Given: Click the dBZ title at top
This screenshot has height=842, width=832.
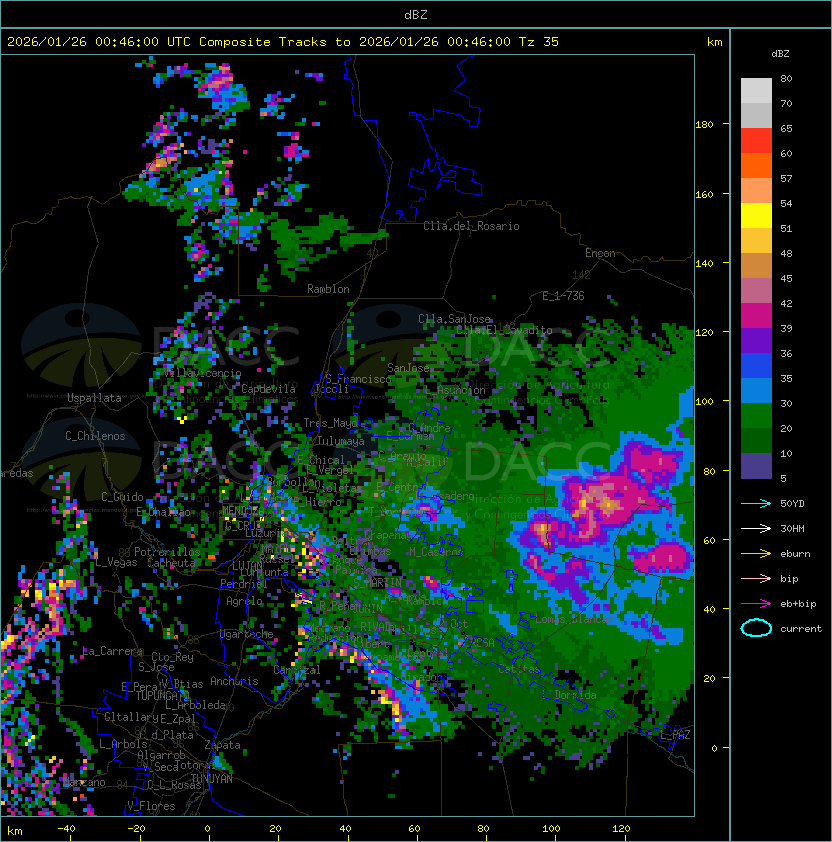Looking at the screenshot, I should 416,14.
